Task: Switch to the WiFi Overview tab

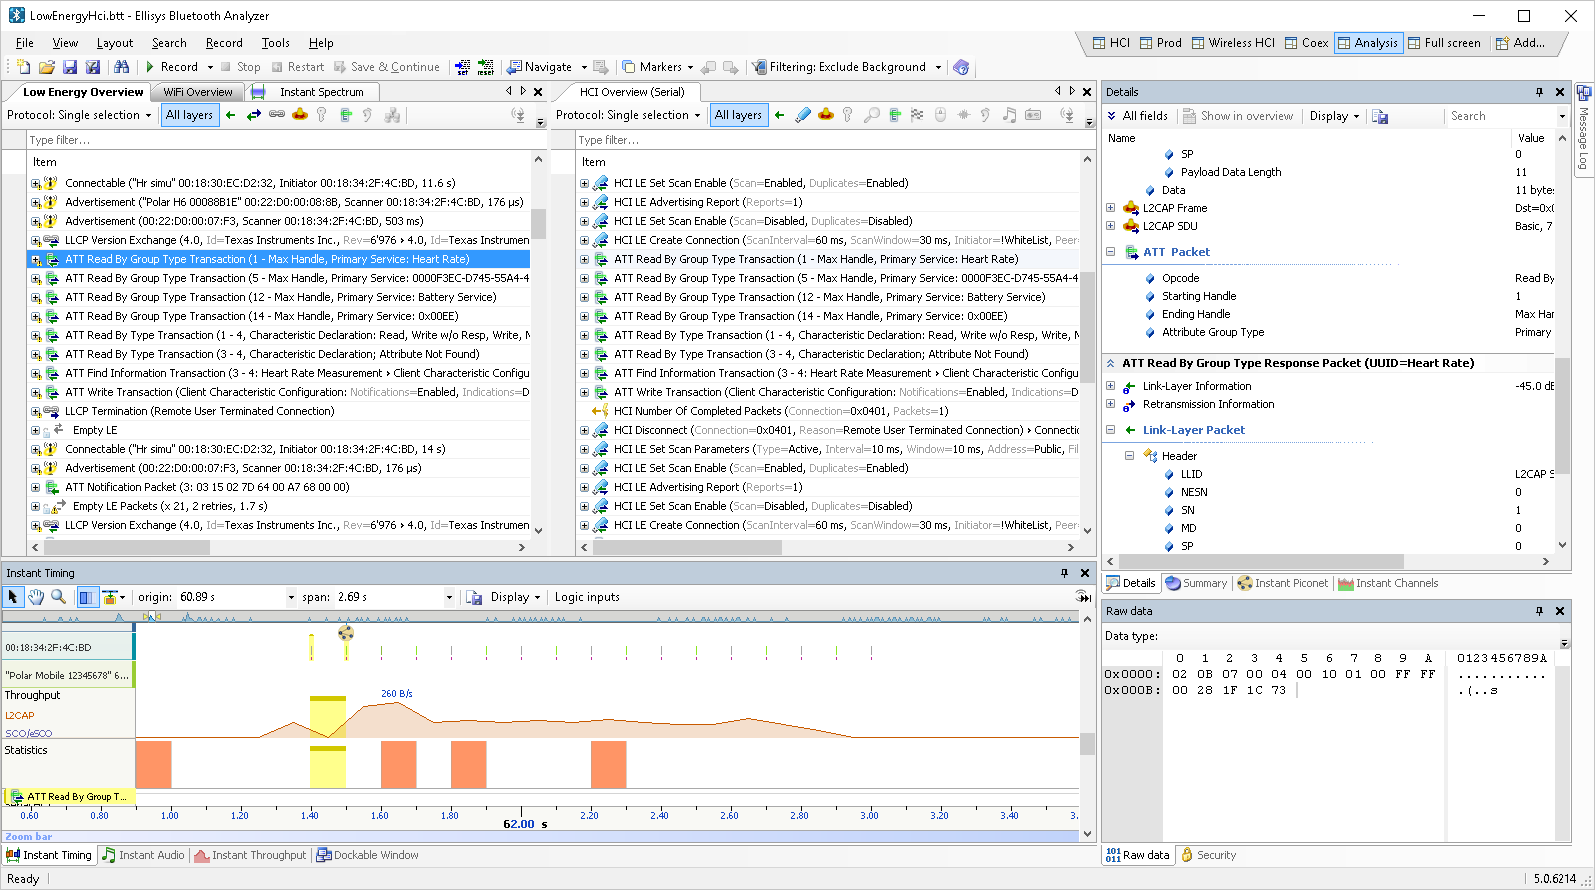Action: [198, 92]
